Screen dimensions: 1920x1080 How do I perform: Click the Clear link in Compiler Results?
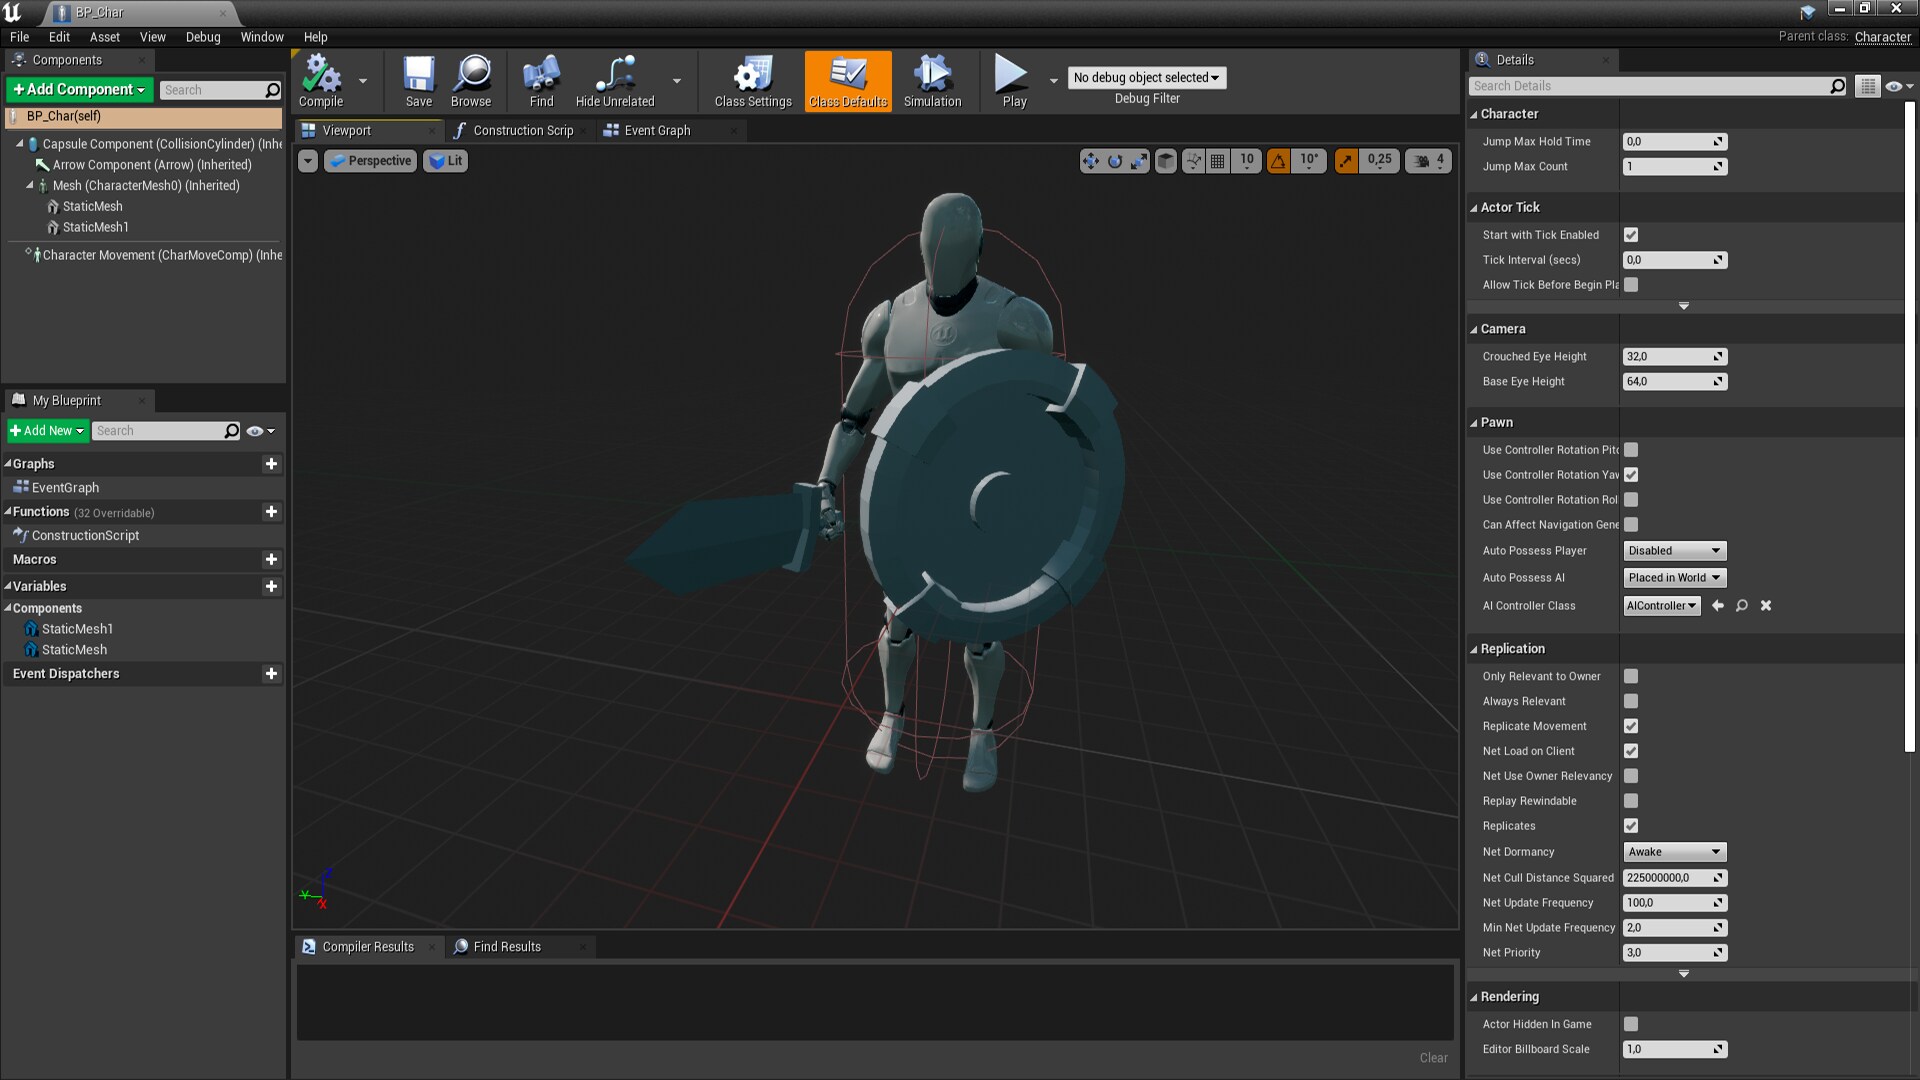click(1433, 1057)
